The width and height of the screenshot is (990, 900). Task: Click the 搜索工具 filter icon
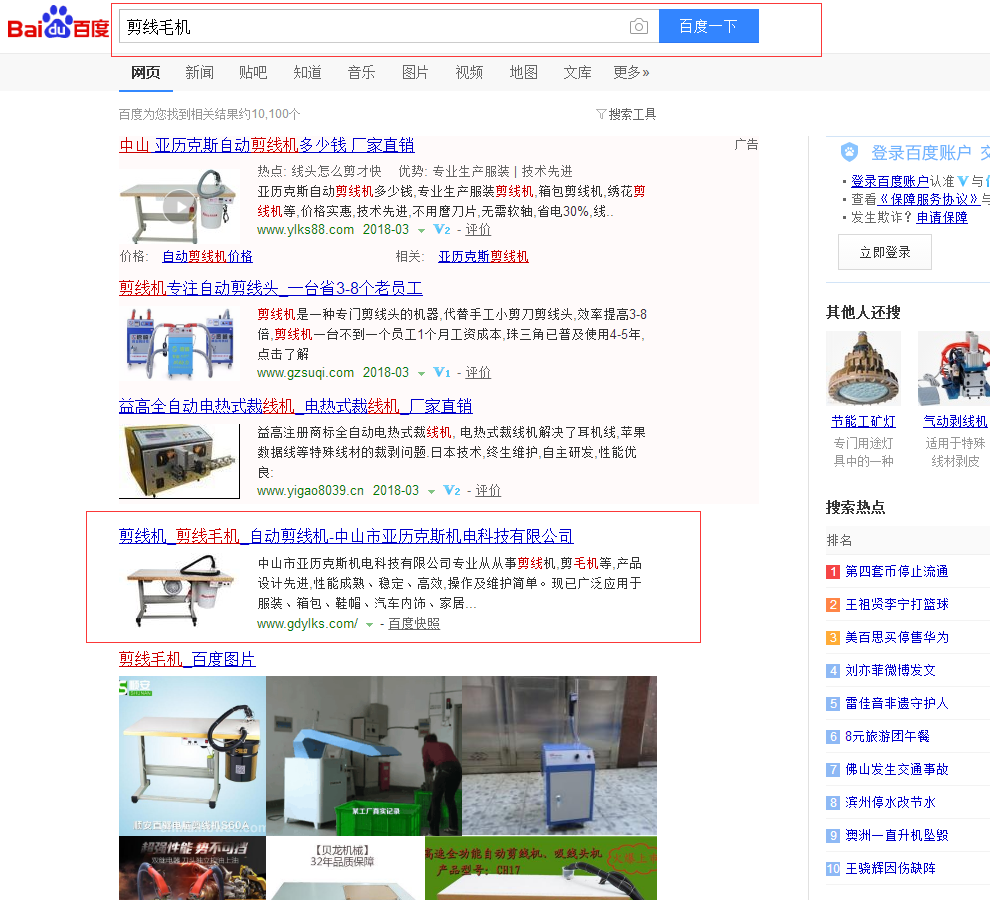(x=601, y=114)
